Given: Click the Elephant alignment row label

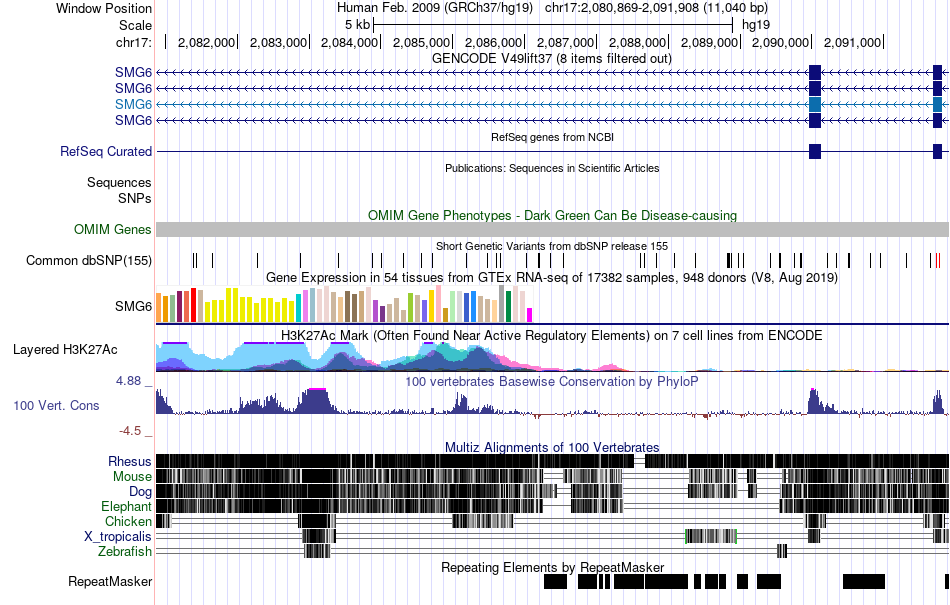Looking at the screenshot, I should tap(126, 506).
